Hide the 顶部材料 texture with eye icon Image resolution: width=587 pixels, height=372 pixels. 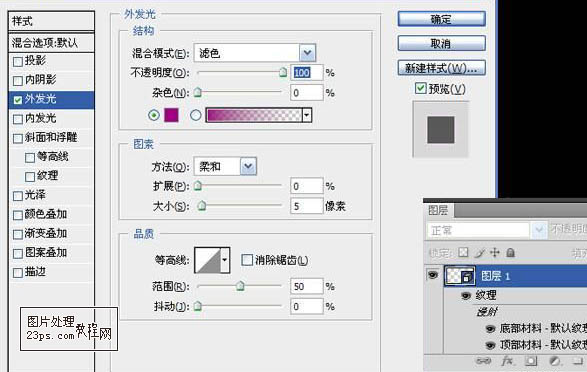pos(490,345)
